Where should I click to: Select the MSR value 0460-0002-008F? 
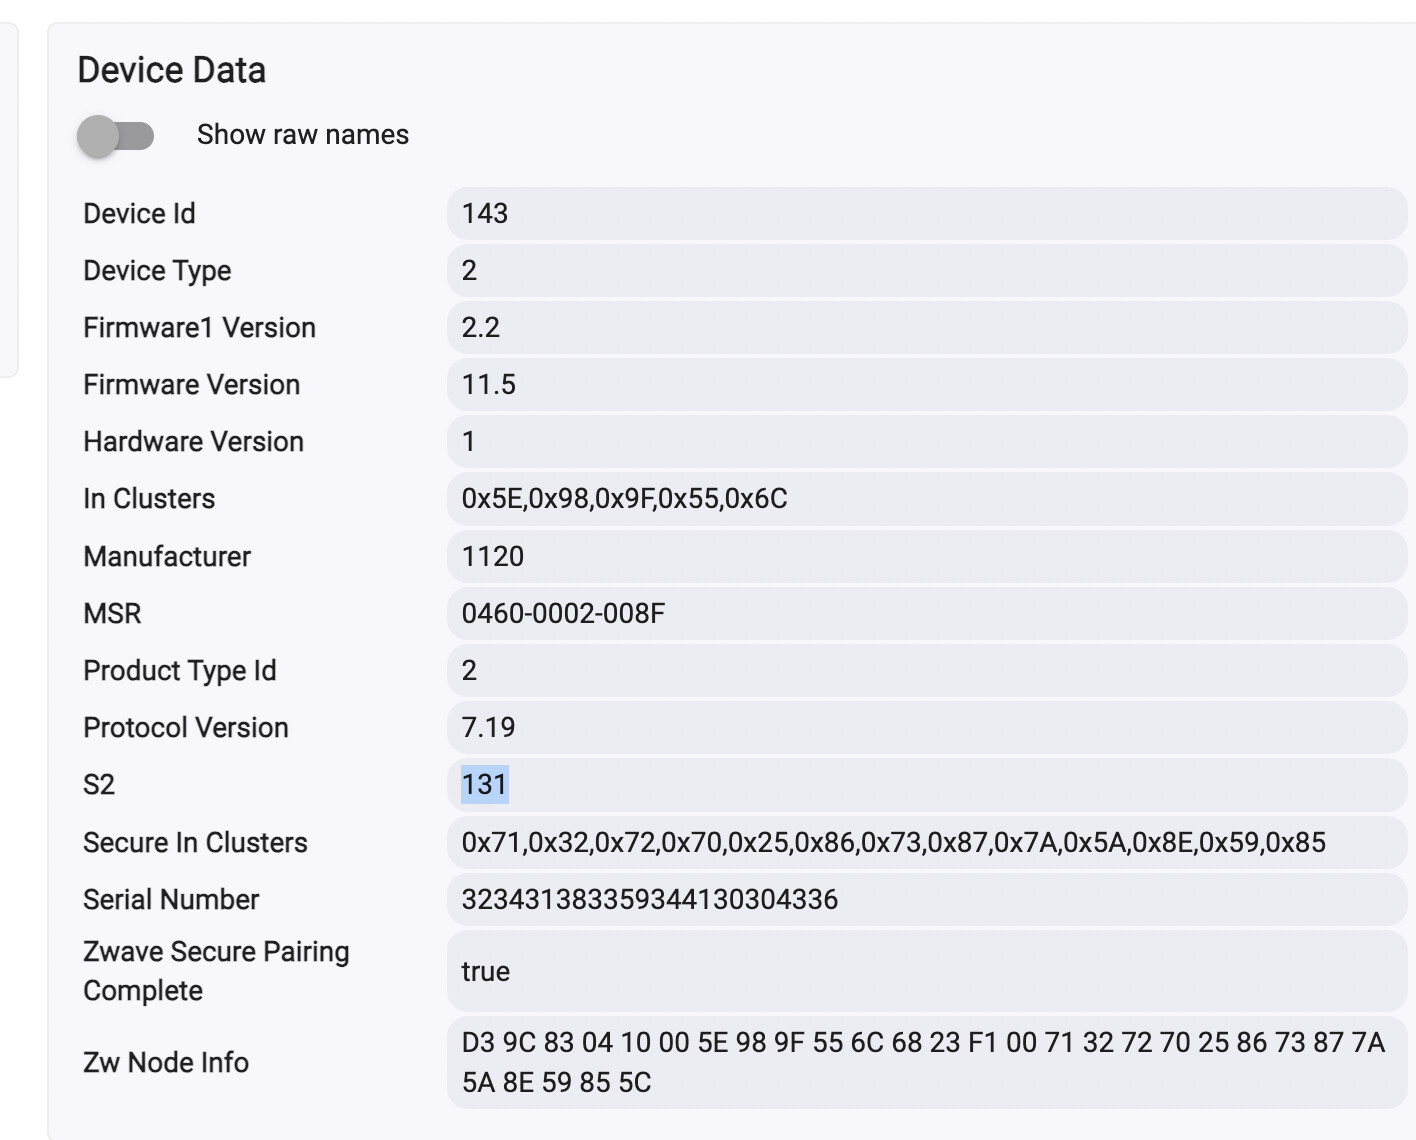[563, 613]
